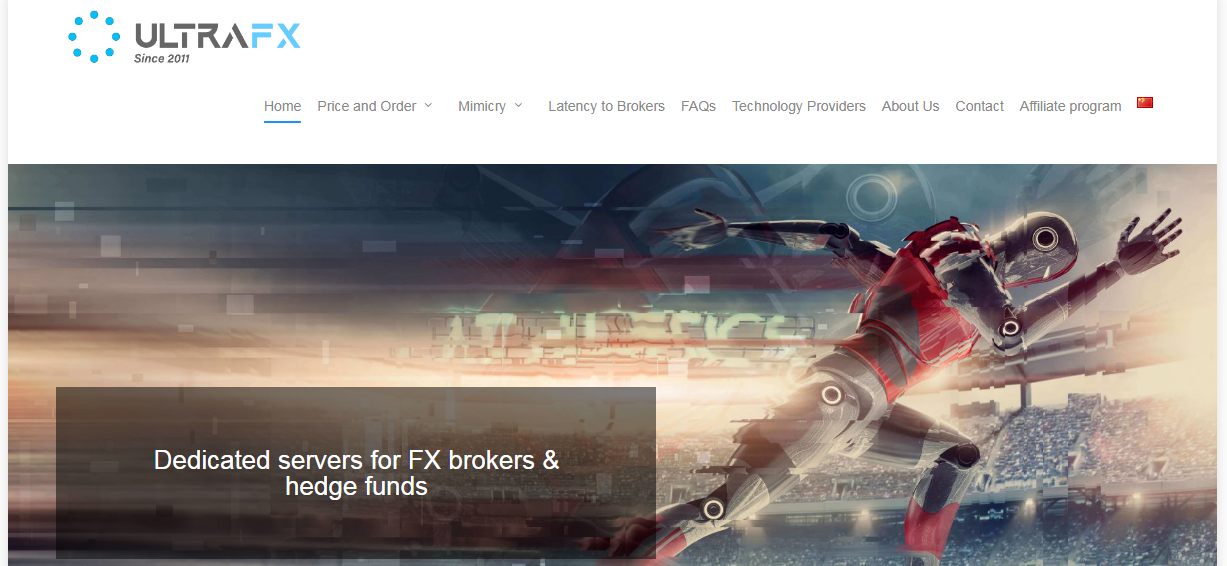
Task: Expand the chevron beside Mimicry
Action: tap(518, 105)
